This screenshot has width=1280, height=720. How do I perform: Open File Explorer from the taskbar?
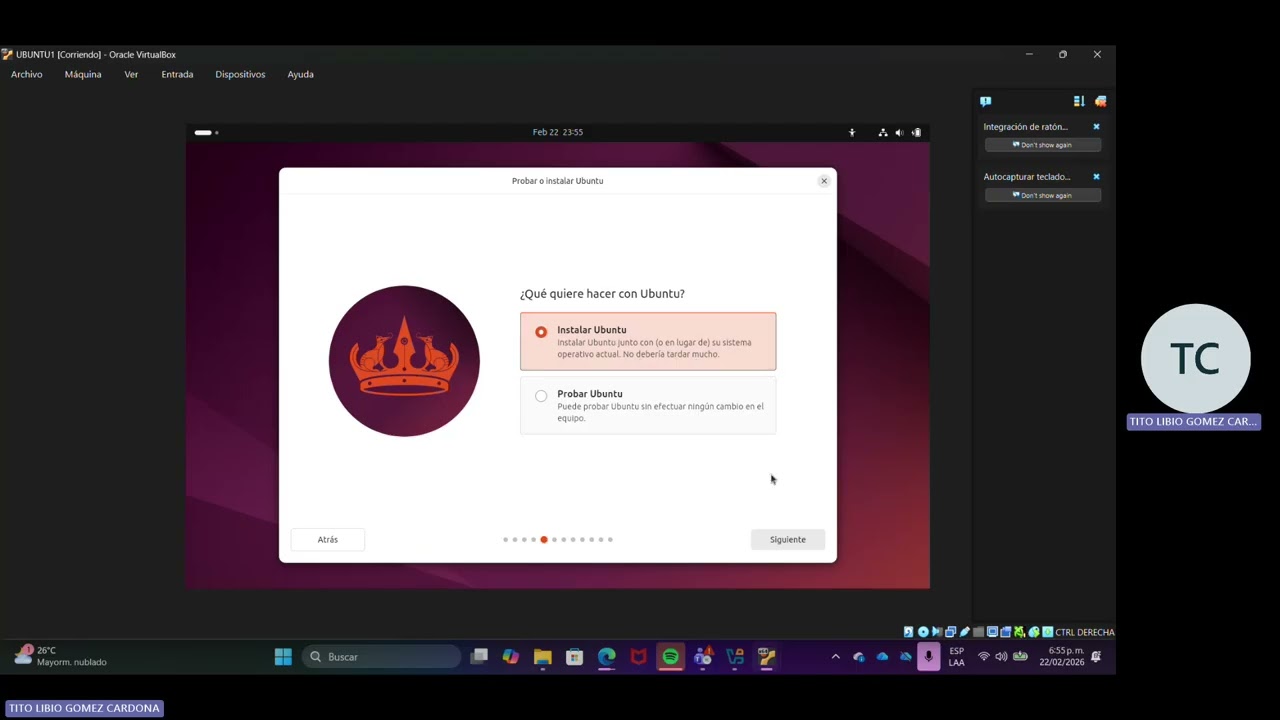tap(543, 657)
